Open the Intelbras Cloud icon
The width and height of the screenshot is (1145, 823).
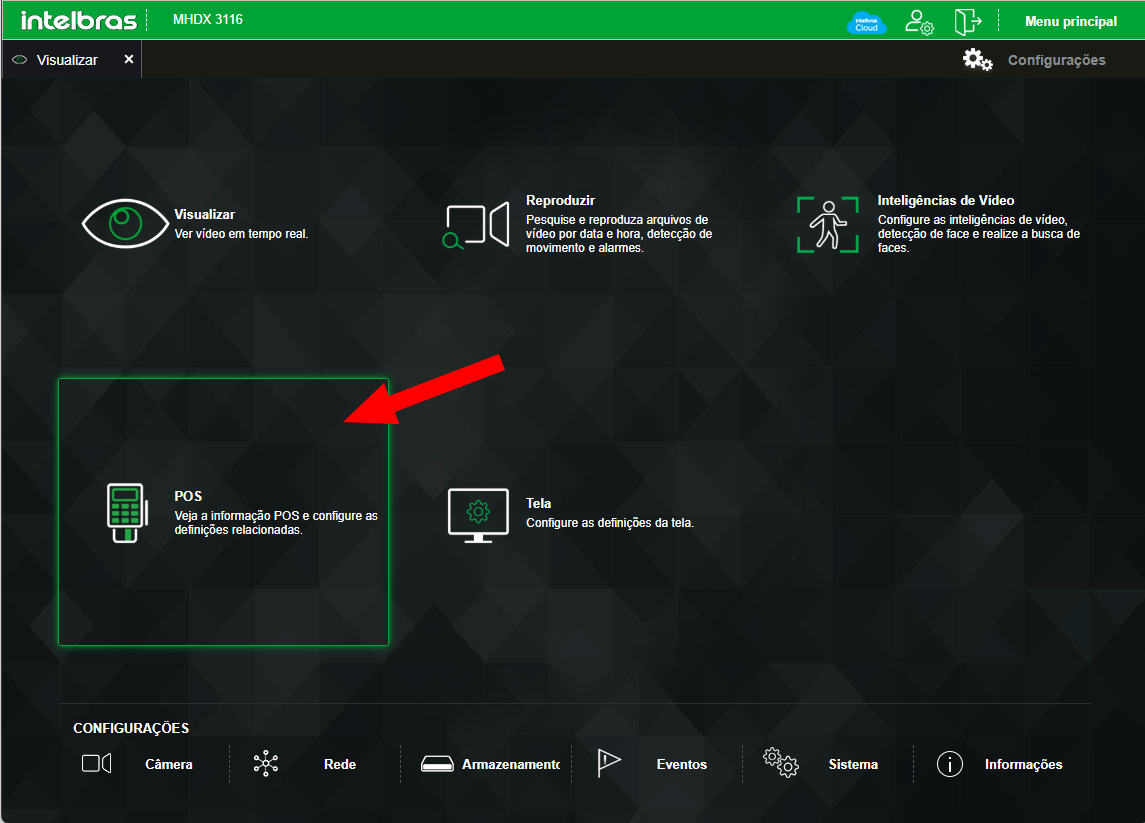(x=866, y=23)
